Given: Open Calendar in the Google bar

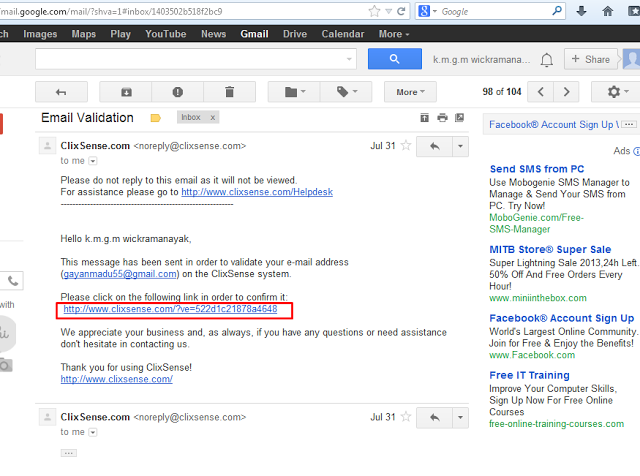Looking at the screenshot, I should coord(343,34).
